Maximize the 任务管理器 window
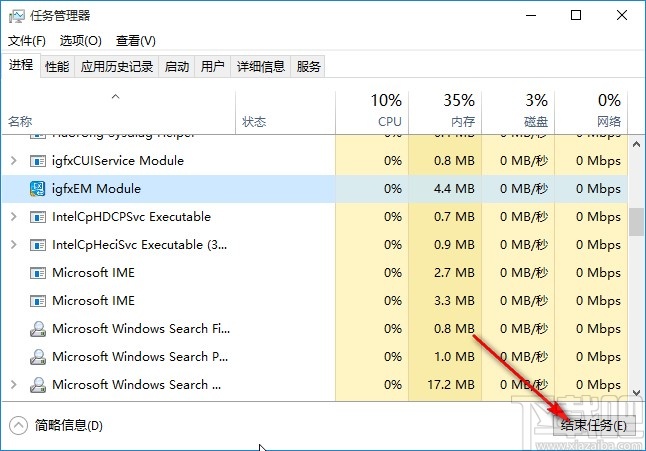The height and width of the screenshot is (451, 646). 576,15
